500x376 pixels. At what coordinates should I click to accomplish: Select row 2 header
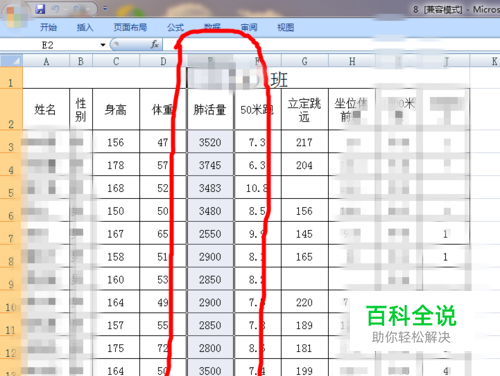pyautogui.click(x=11, y=109)
